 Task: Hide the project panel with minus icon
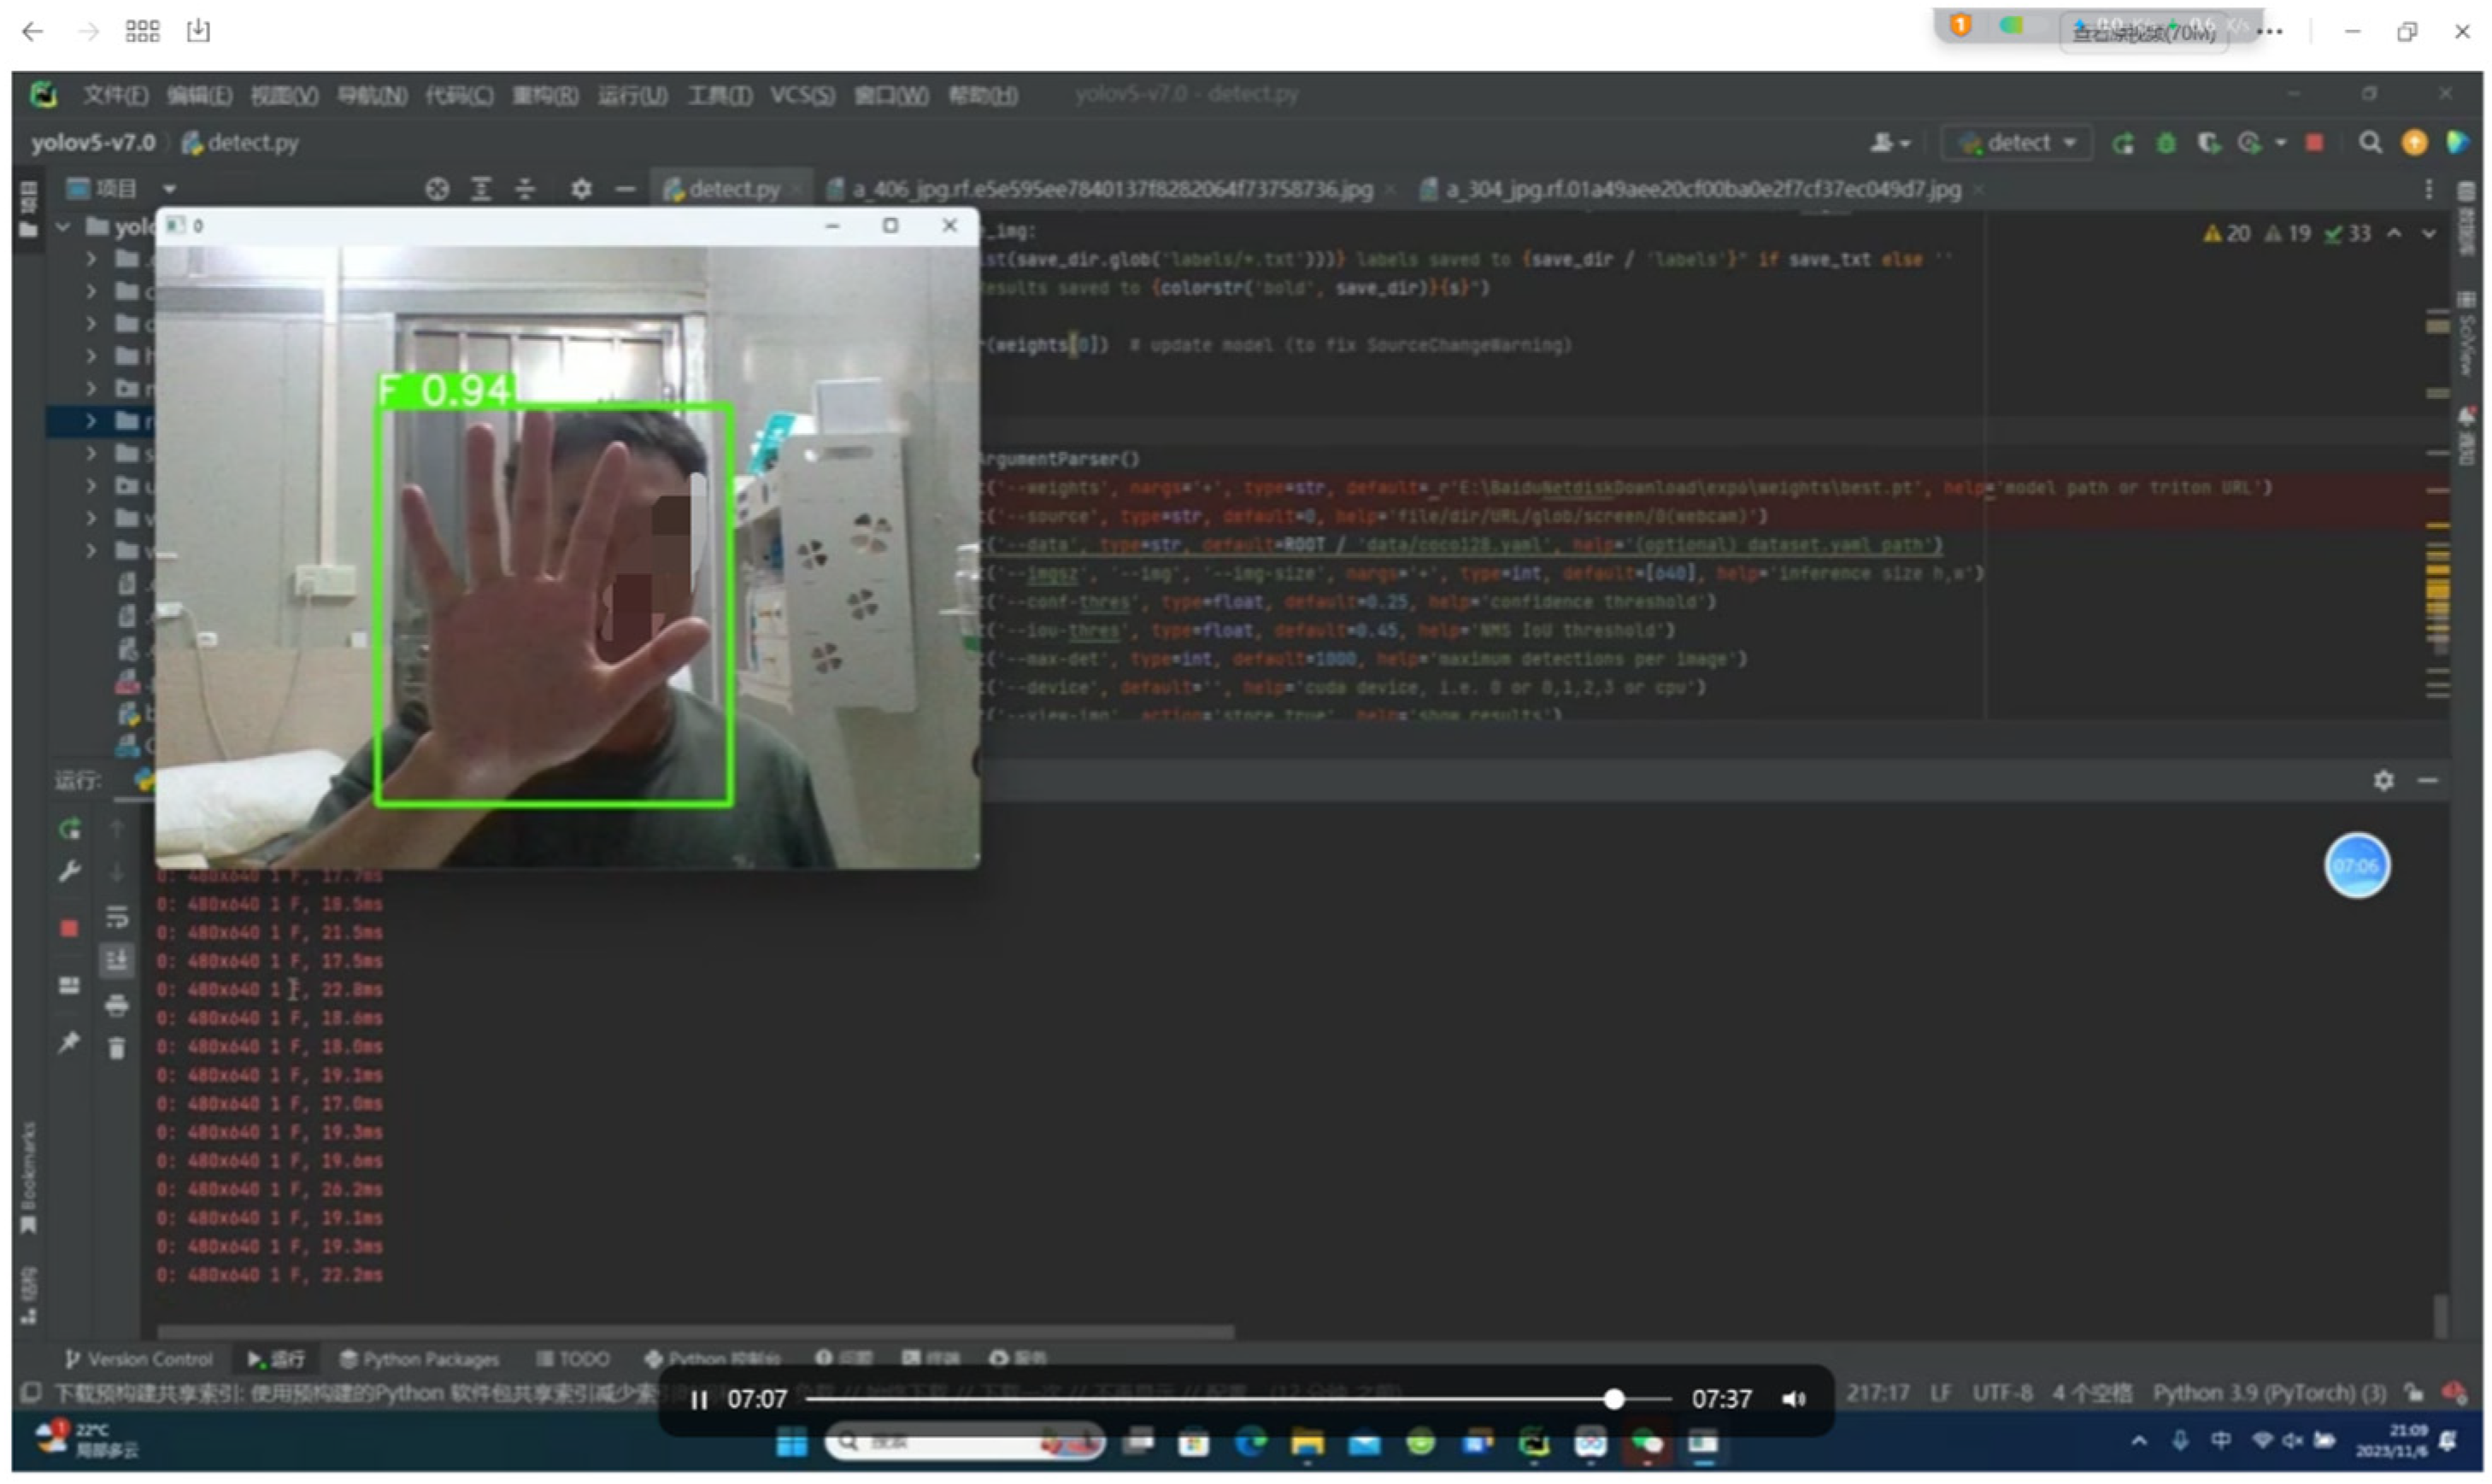(x=625, y=189)
